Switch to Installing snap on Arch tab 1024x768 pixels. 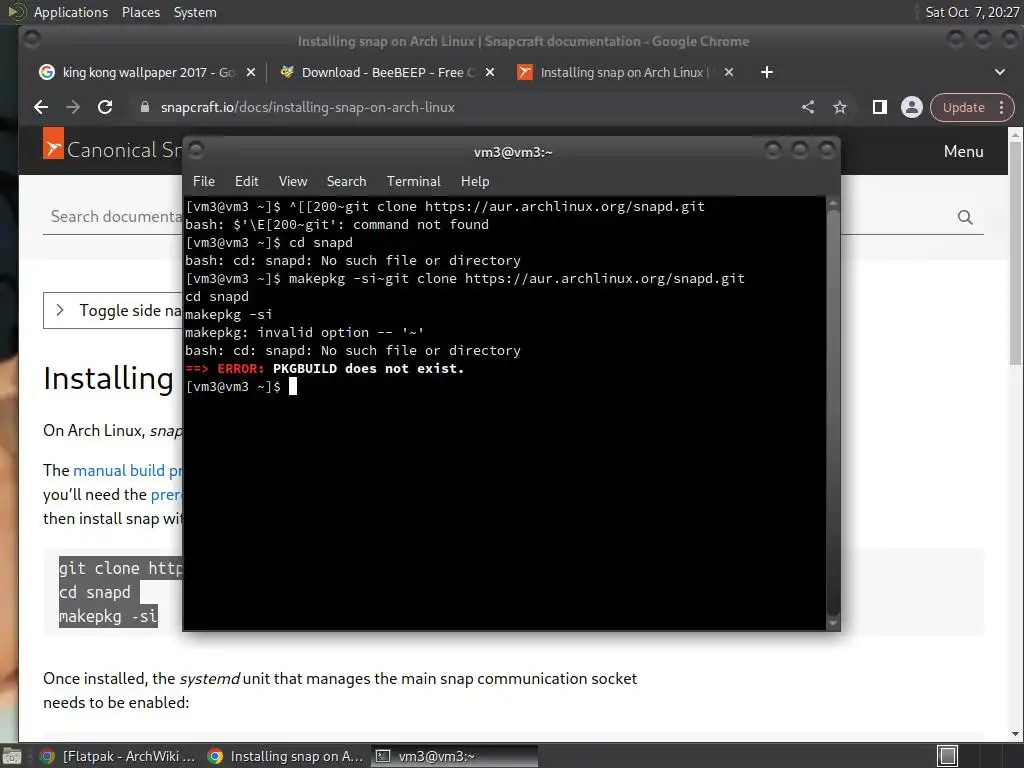click(620, 72)
